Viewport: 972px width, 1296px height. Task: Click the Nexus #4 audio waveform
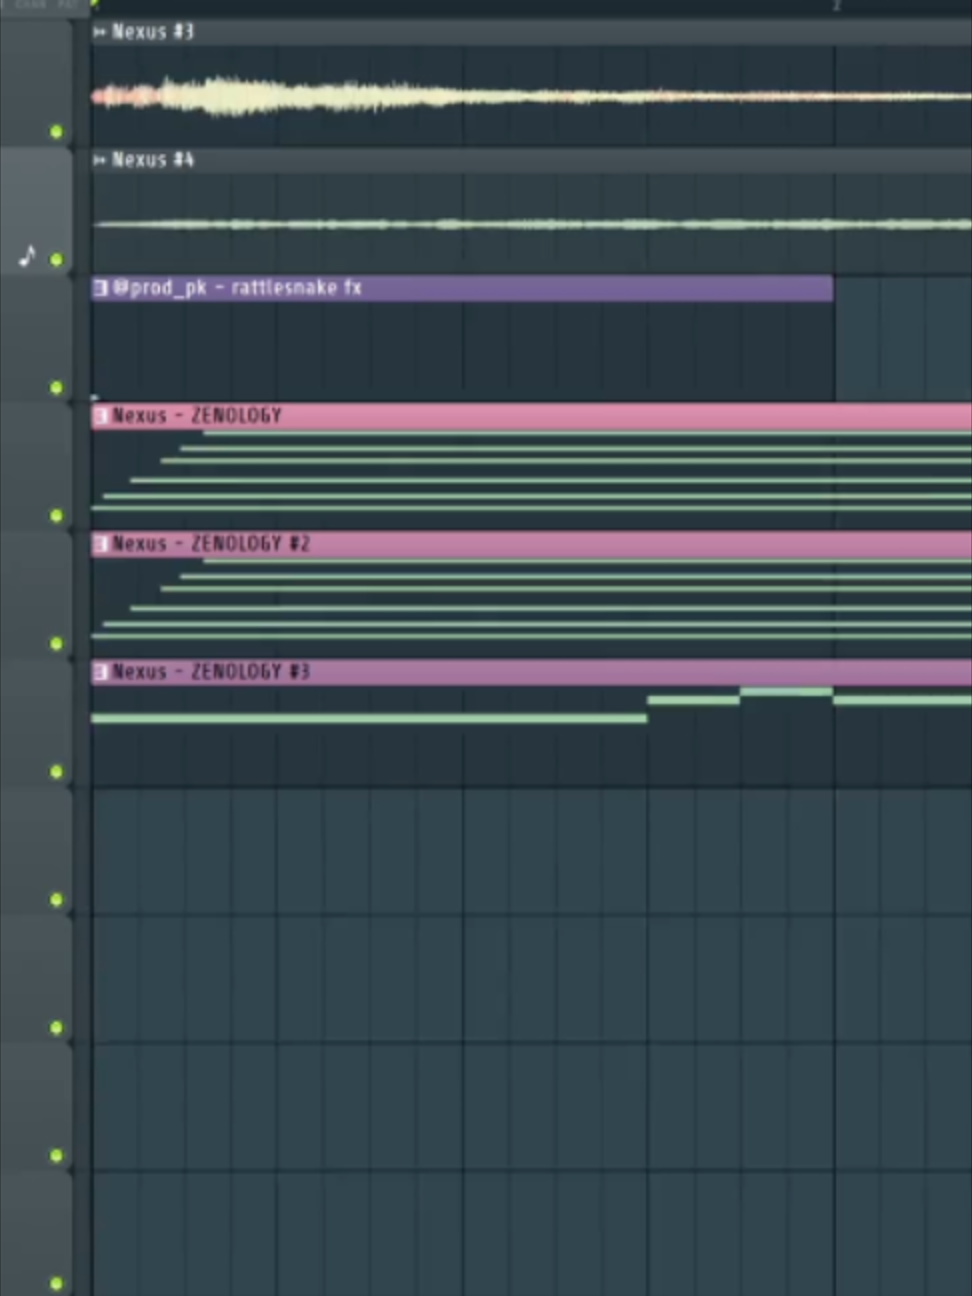[531, 225]
